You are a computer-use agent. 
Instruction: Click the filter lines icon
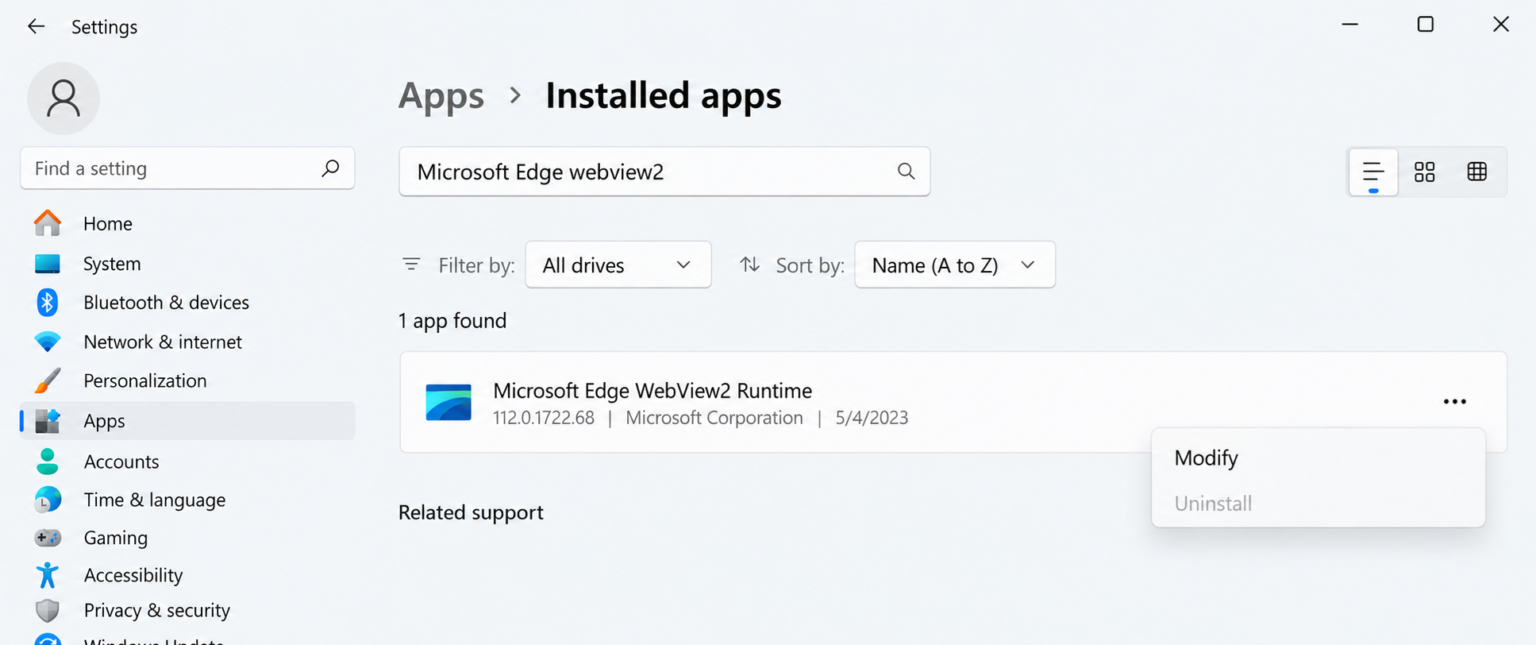(x=411, y=264)
